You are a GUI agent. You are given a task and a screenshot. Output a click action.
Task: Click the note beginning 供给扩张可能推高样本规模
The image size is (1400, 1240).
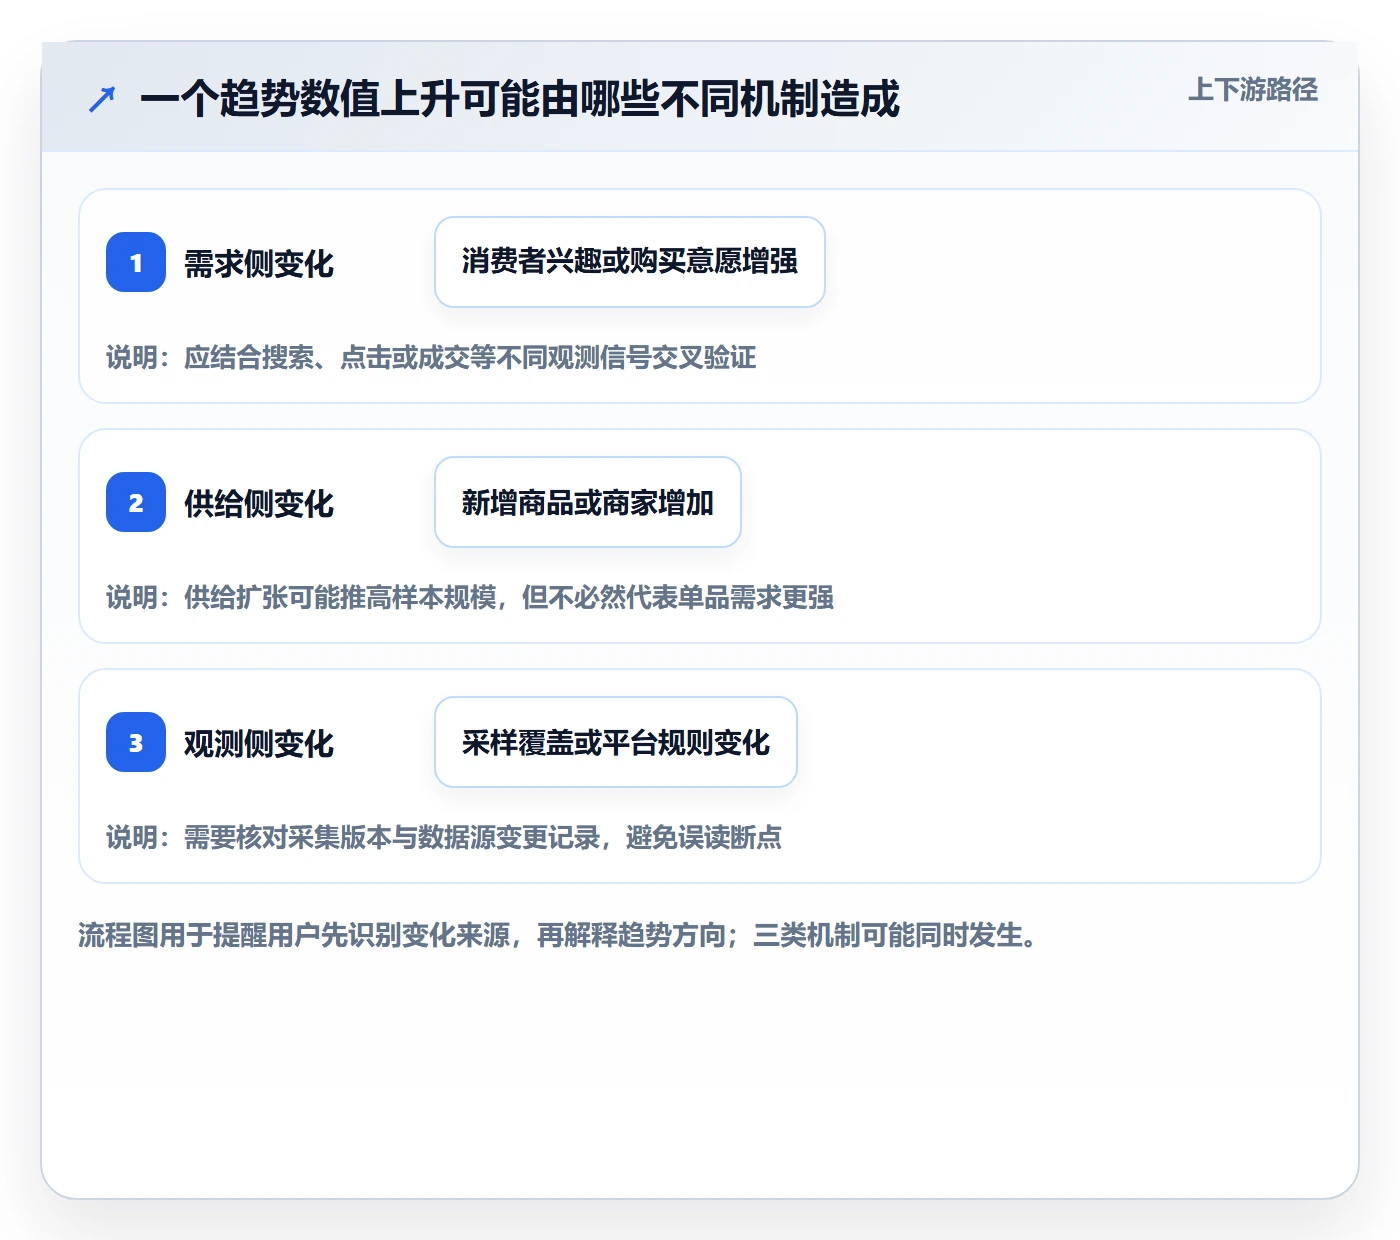click(x=470, y=598)
